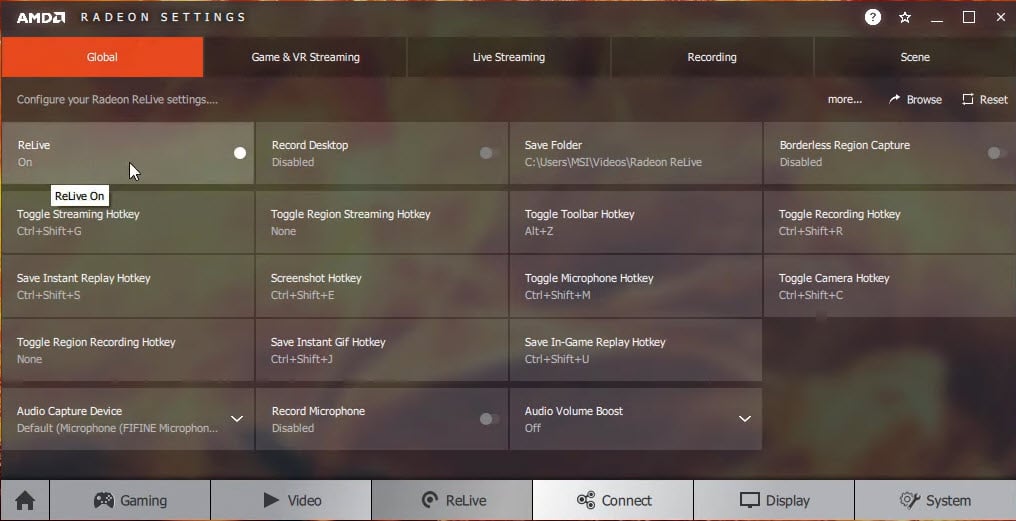Click the star favorites icon

905,17
